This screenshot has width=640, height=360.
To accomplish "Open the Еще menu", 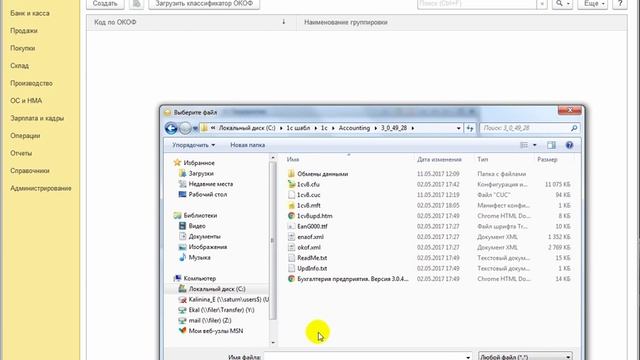I will (593, 4).
